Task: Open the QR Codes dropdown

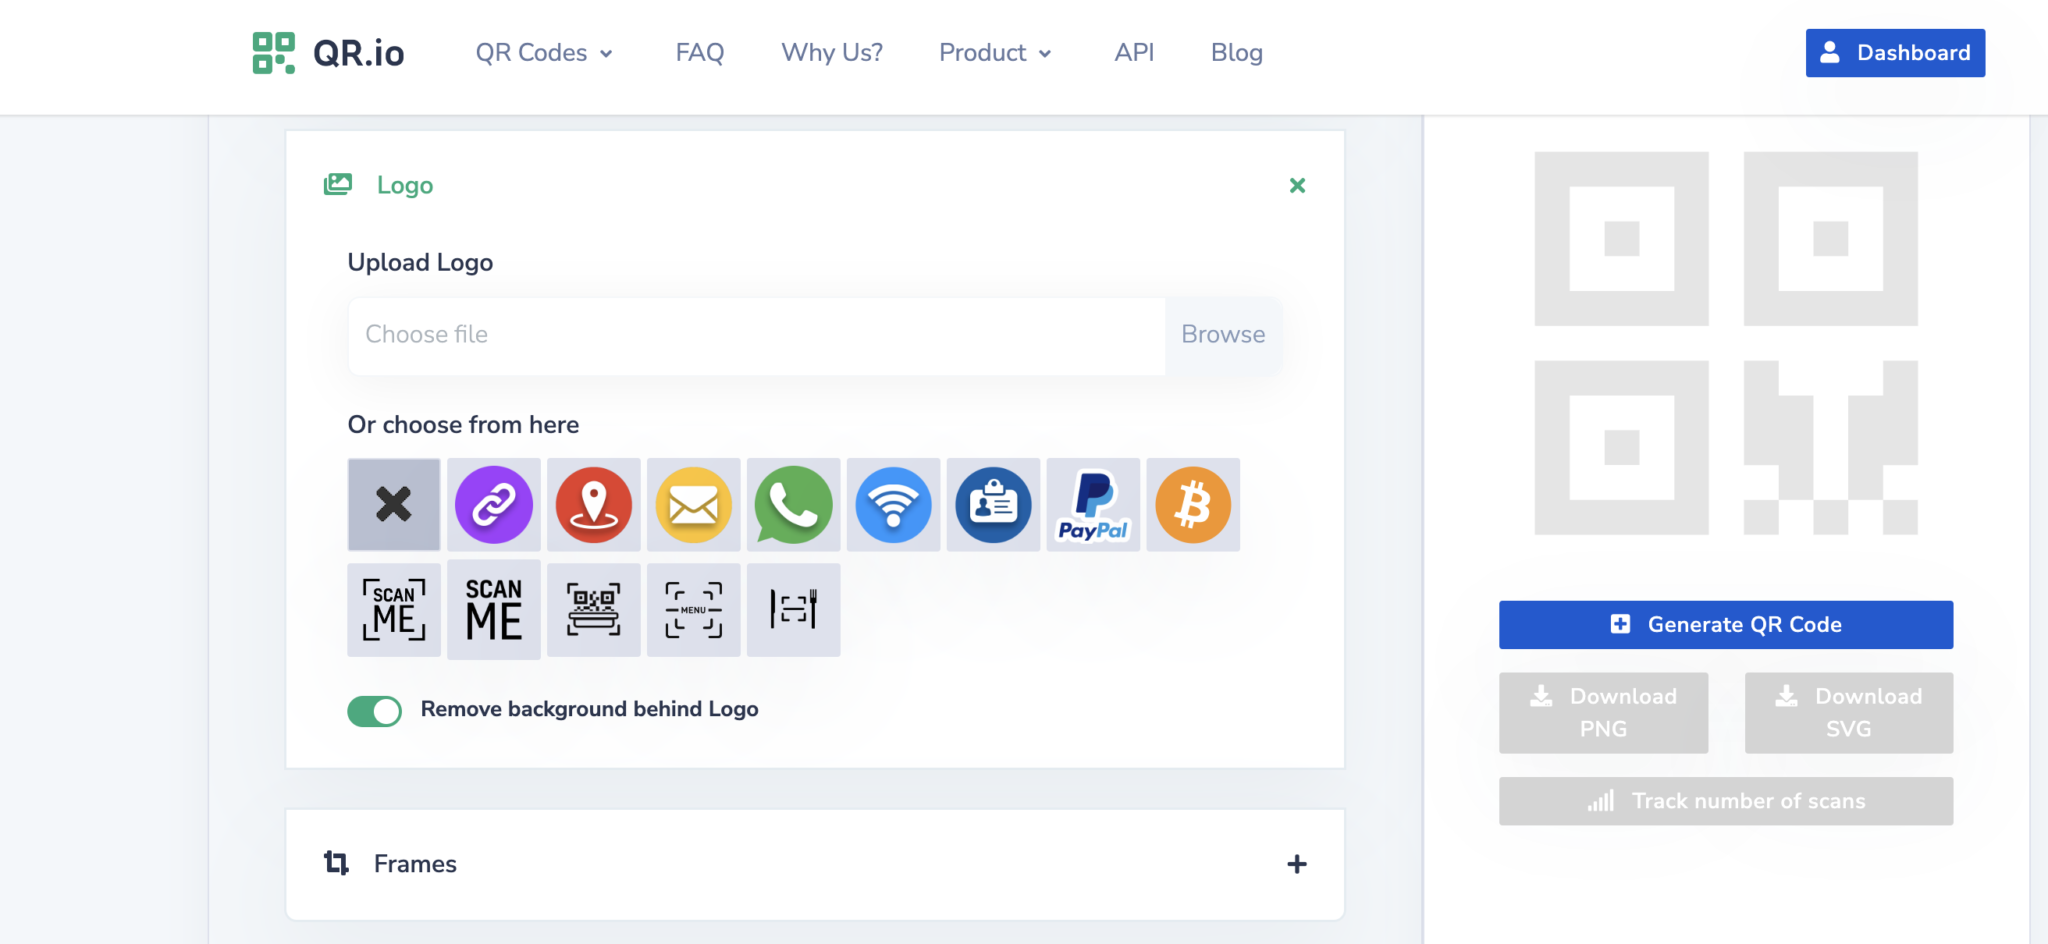Action: point(543,53)
